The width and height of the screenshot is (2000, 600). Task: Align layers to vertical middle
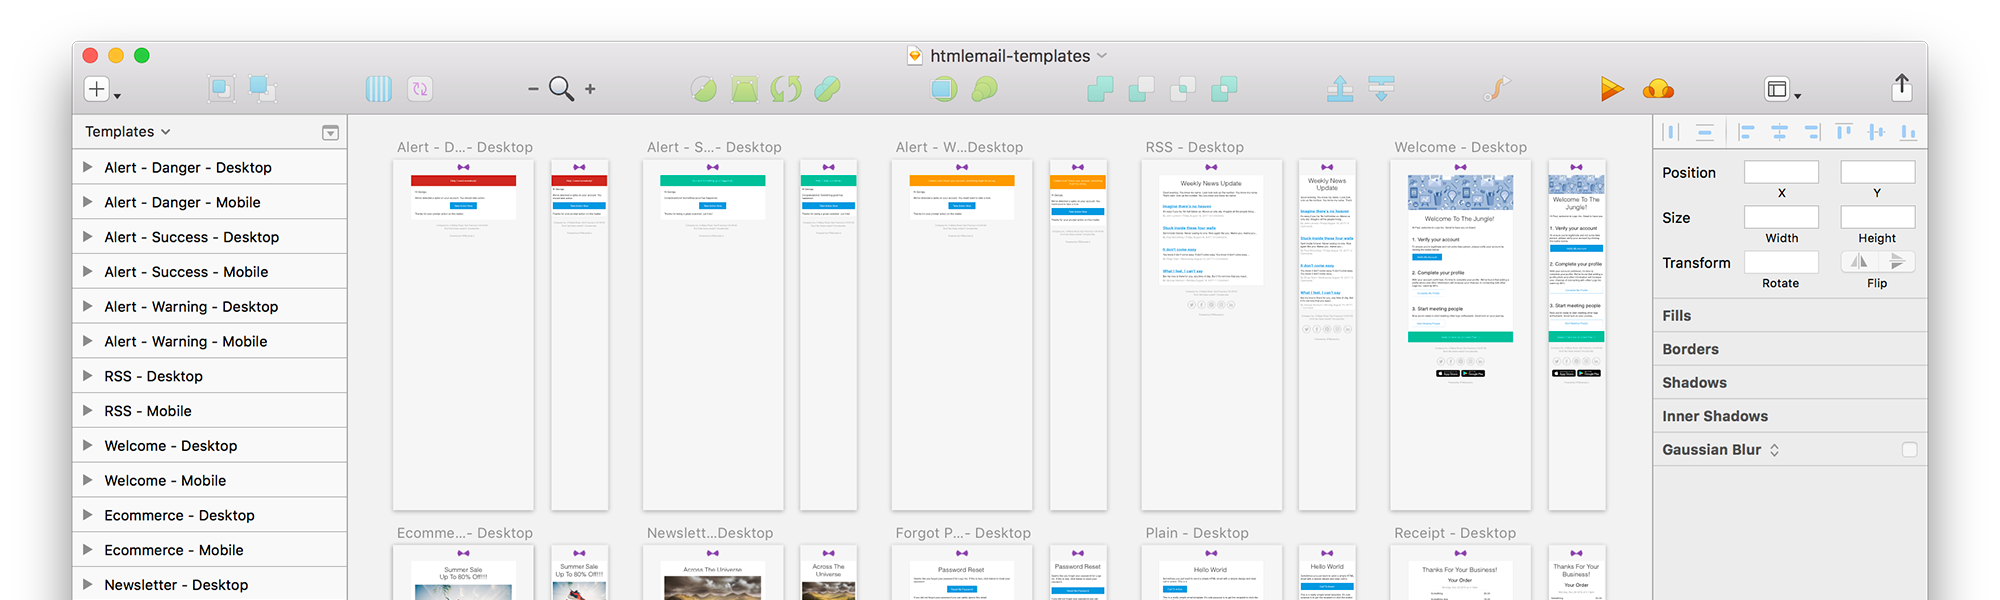(x=1876, y=132)
